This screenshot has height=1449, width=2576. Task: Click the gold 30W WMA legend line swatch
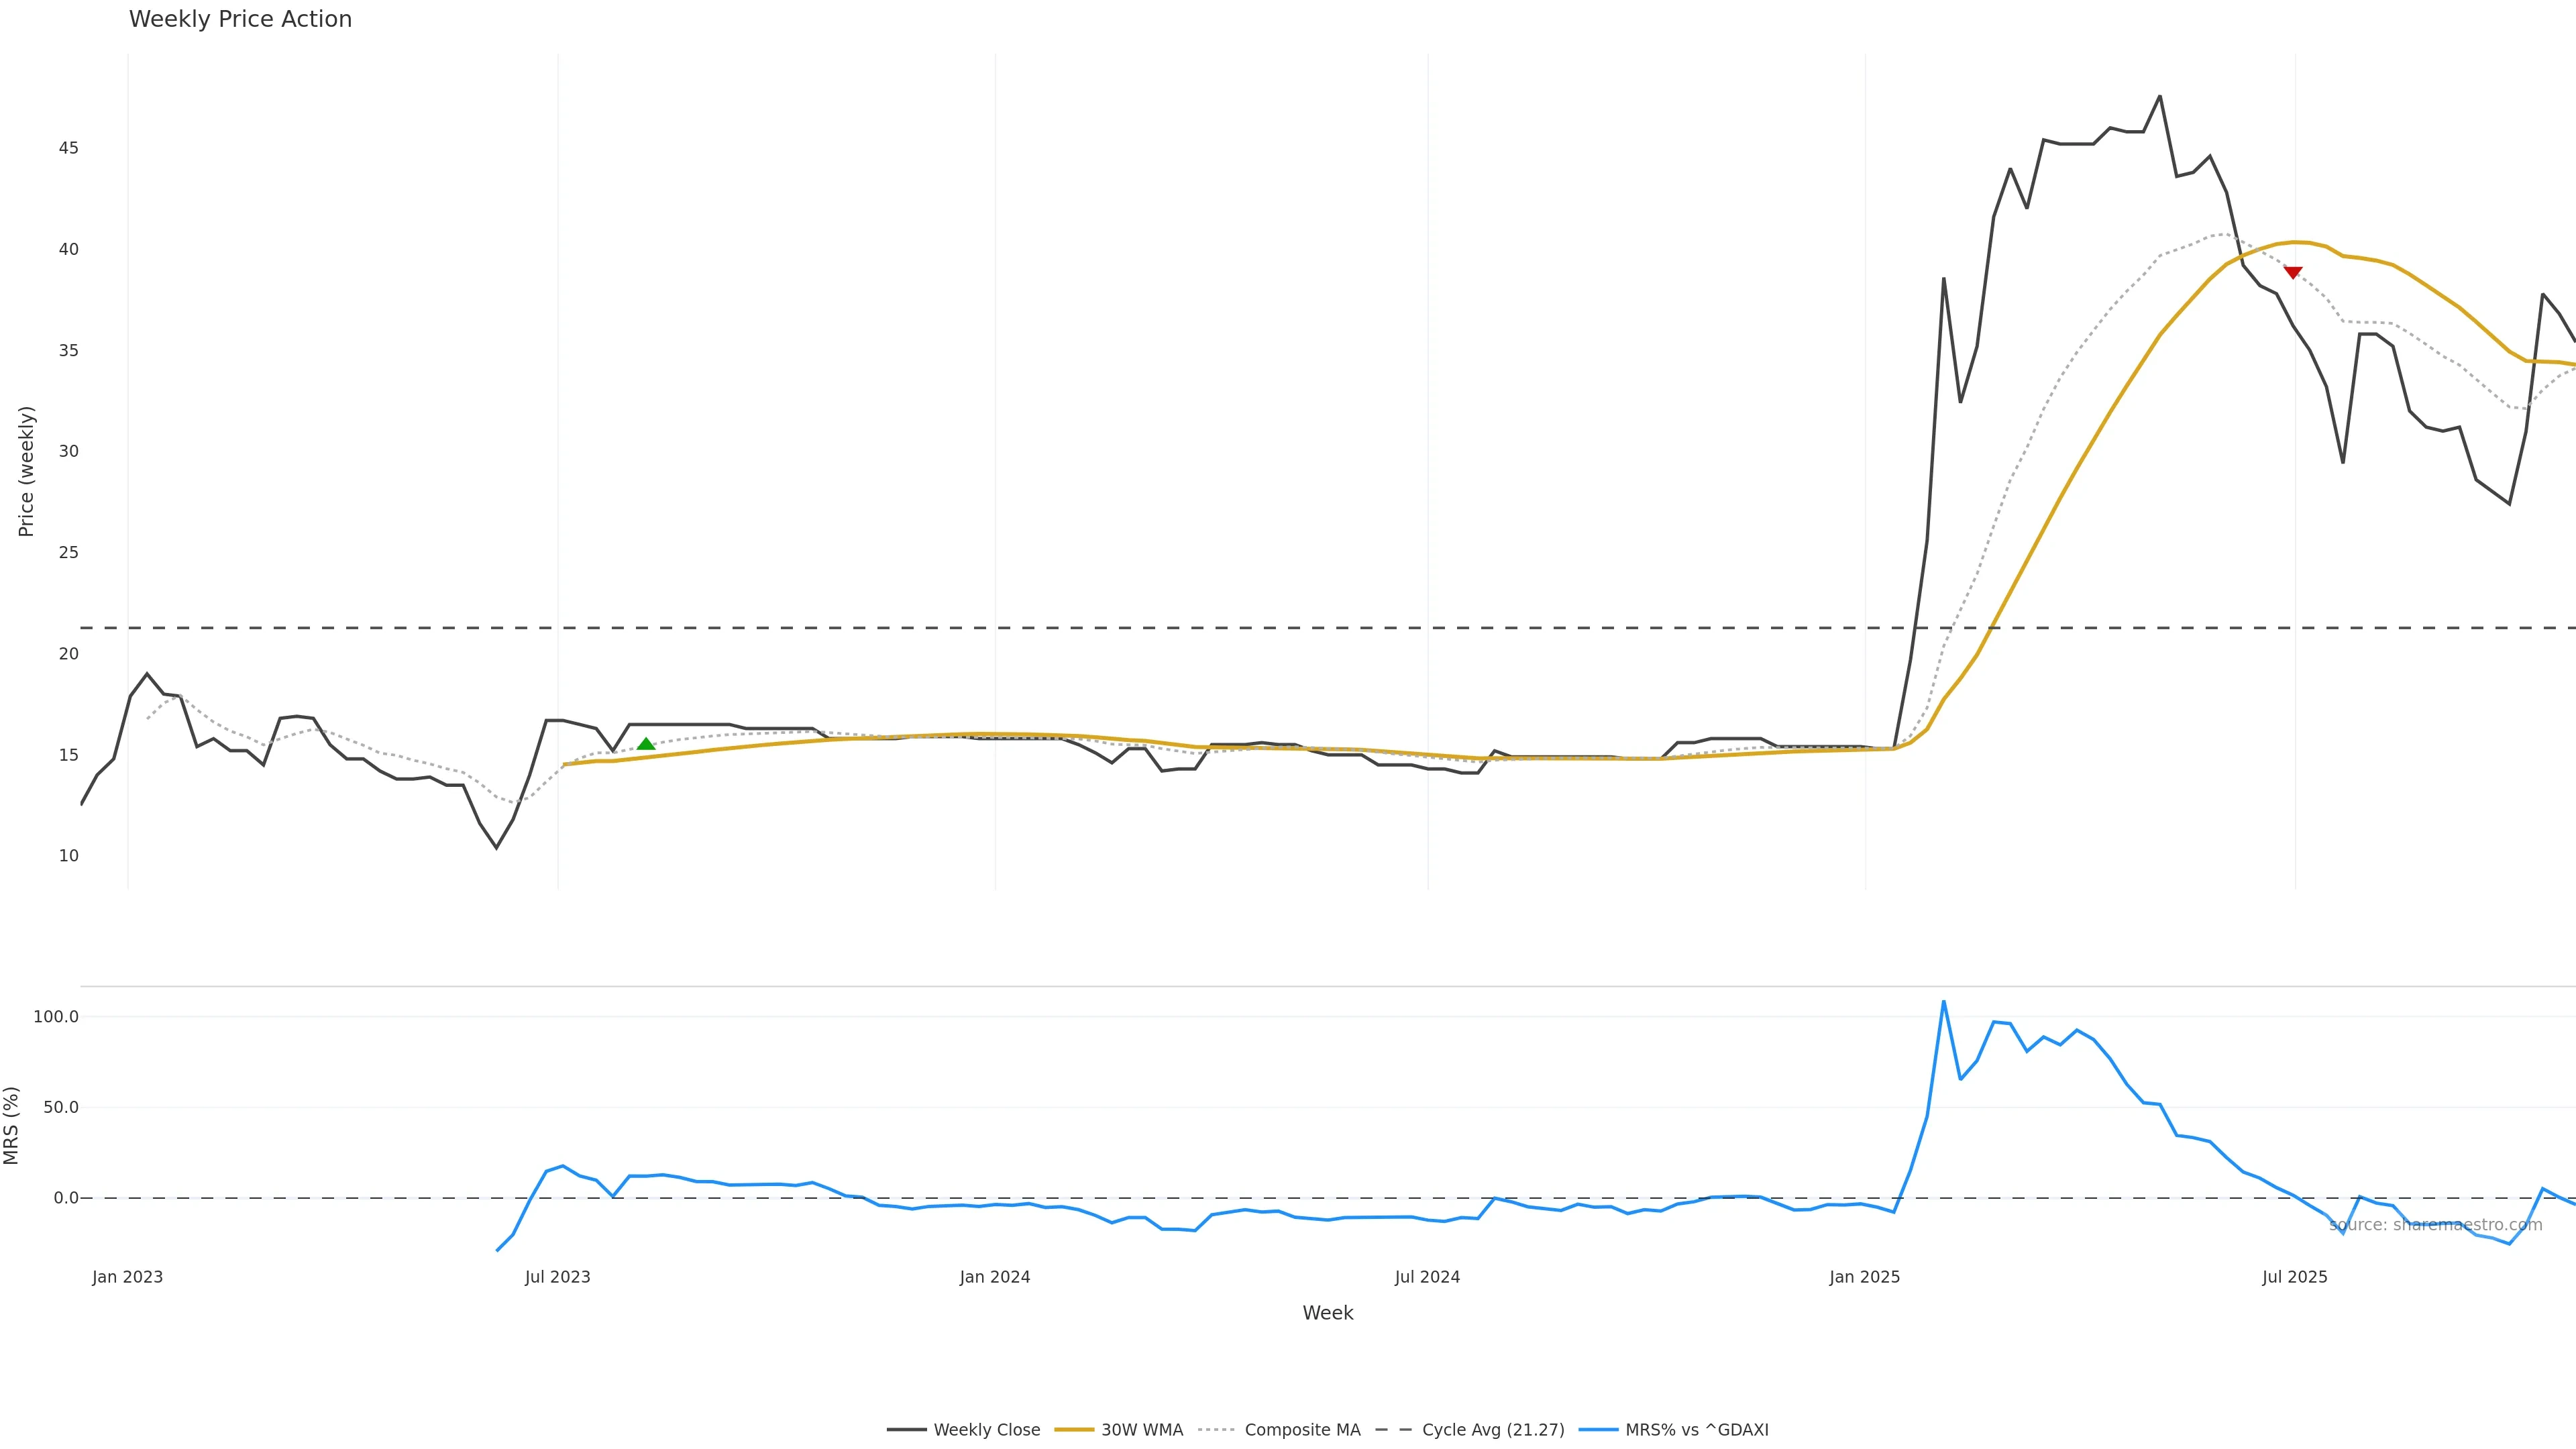(1074, 1430)
